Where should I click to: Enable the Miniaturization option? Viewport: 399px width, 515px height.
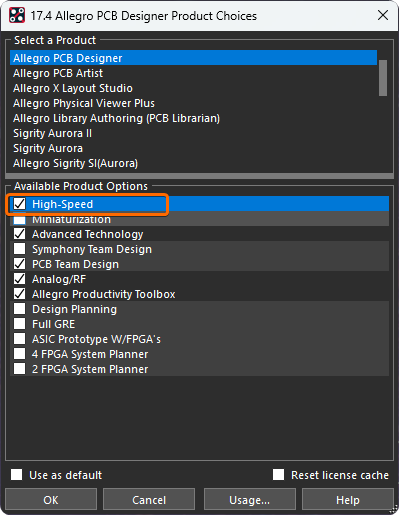click(x=20, y=219)
